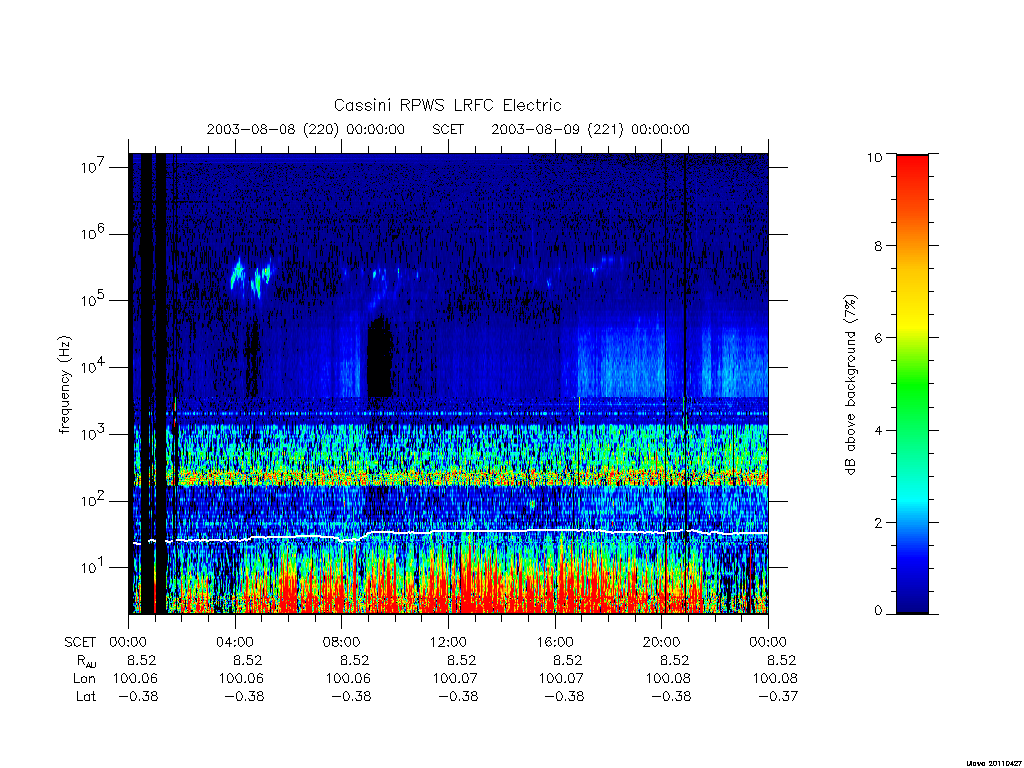Click the color bar tick label '10'
Image resolution: width=1024 pixels, height=768 pixels.
874,157
